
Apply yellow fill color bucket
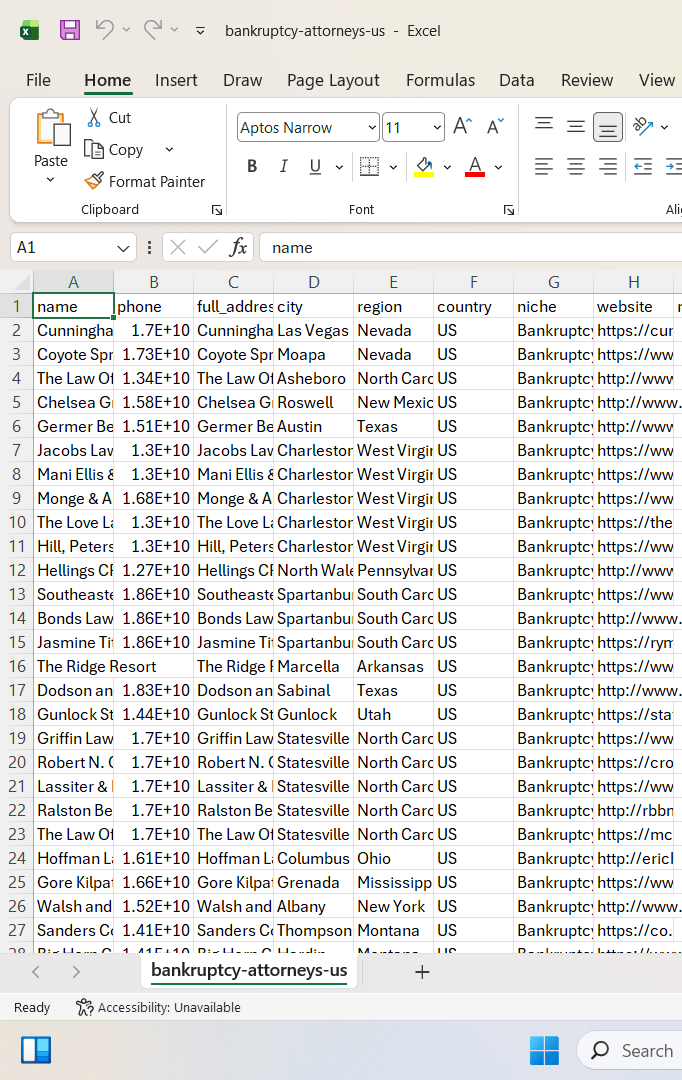click(424, 166)
